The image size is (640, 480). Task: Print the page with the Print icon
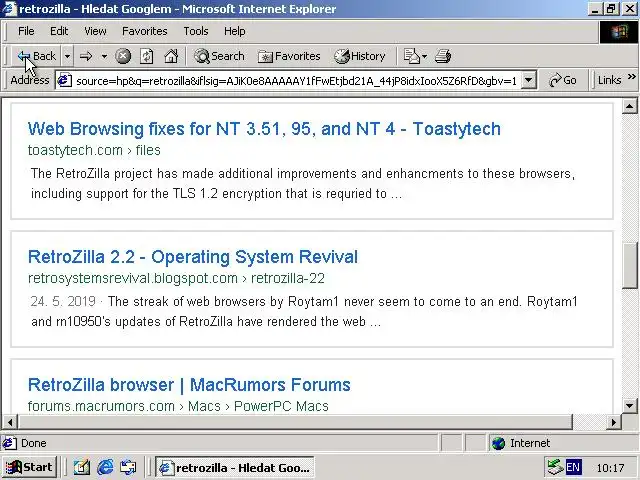pos(443,56)
